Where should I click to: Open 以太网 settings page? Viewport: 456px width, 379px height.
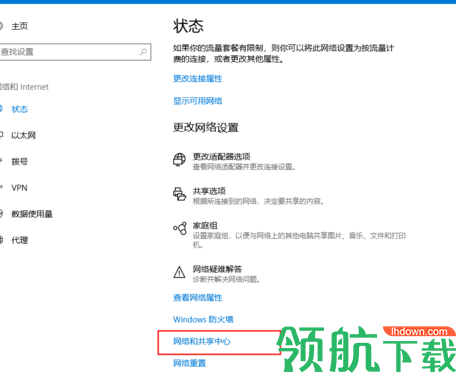tap(23, 135)
